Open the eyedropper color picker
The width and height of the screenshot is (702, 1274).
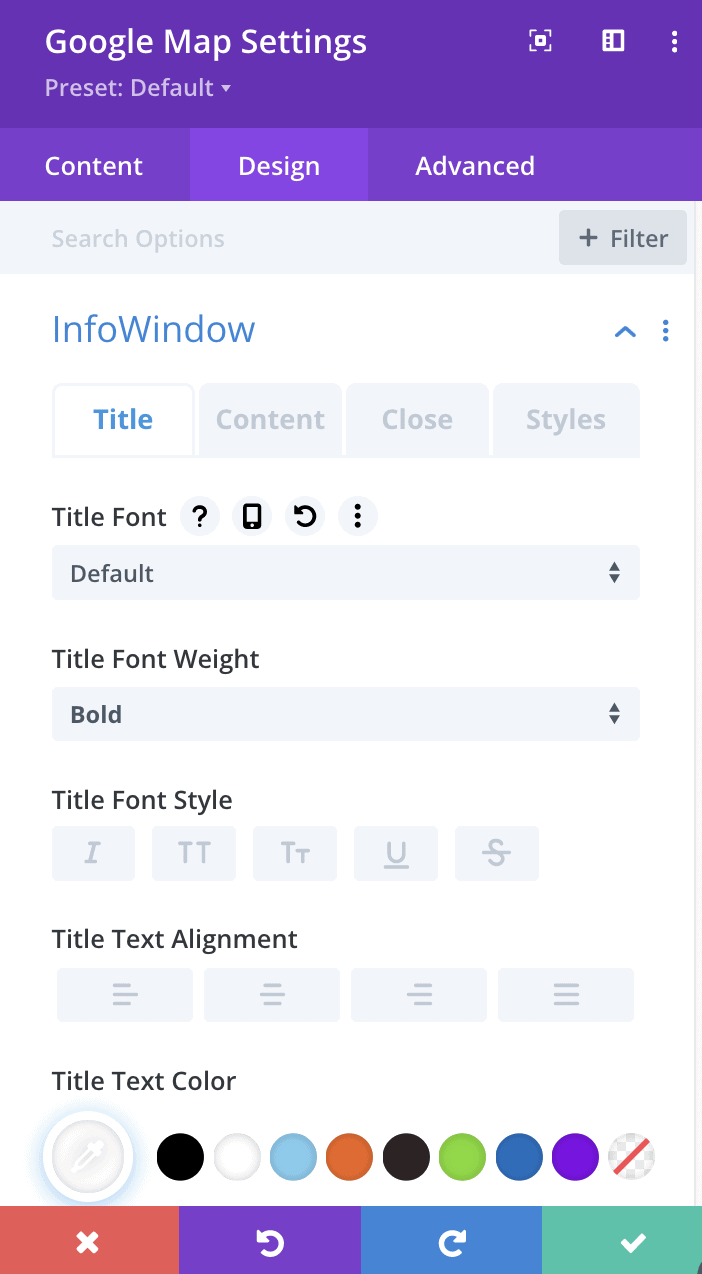click(88, 1157)
